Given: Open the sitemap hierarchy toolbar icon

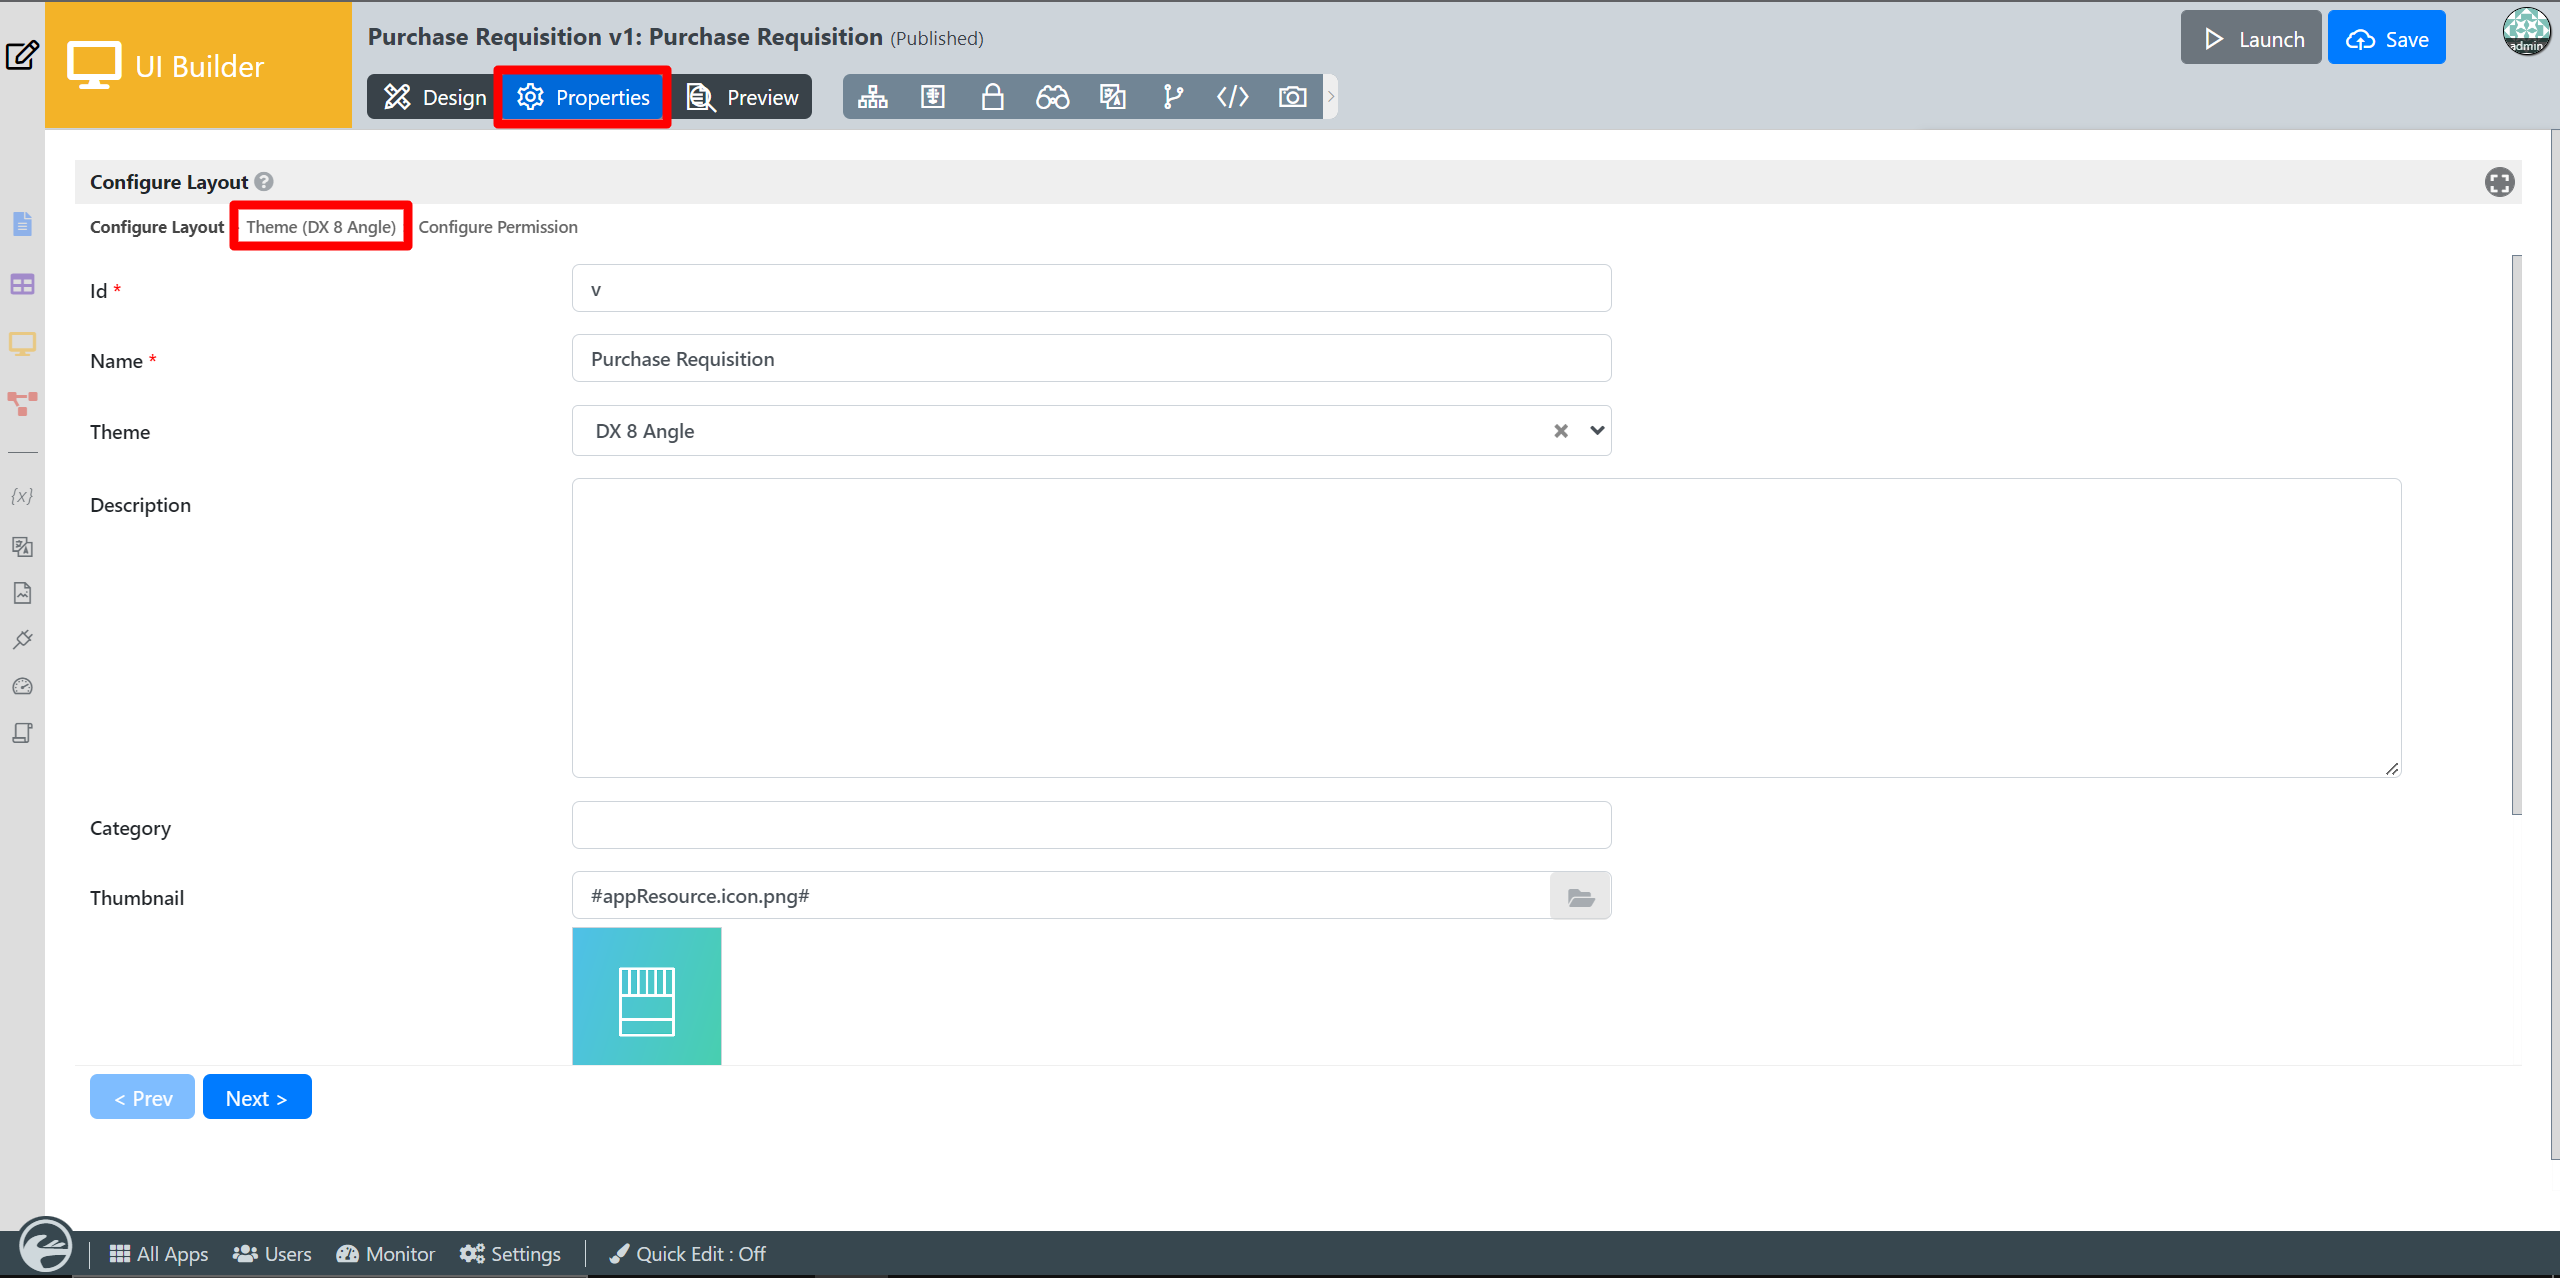Looking at the screenshot, I should point(872,97).
